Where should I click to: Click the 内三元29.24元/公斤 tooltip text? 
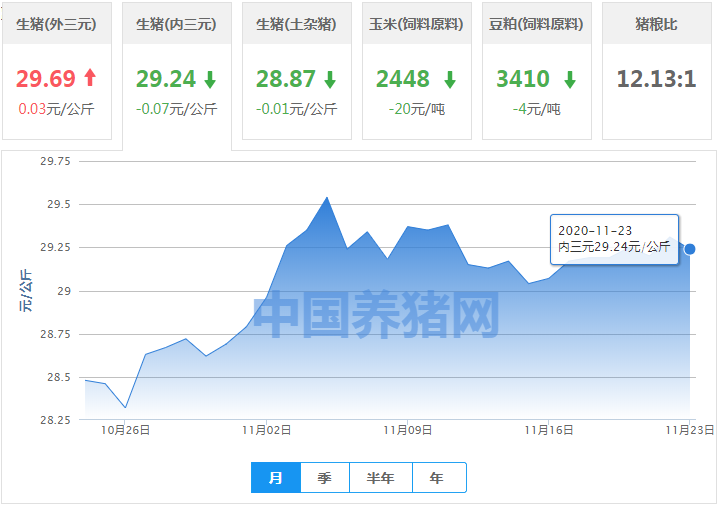614,247
